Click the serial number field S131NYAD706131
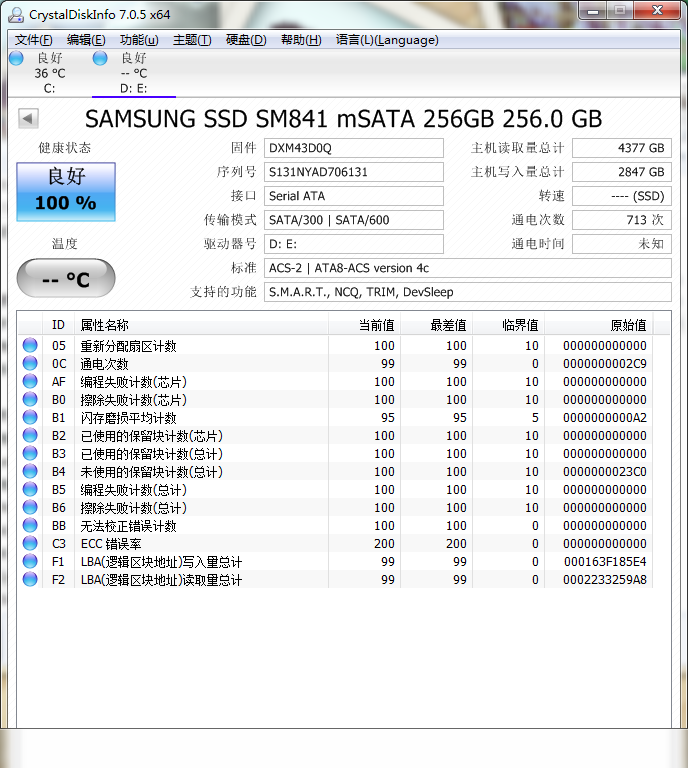 tap(354, 172)
